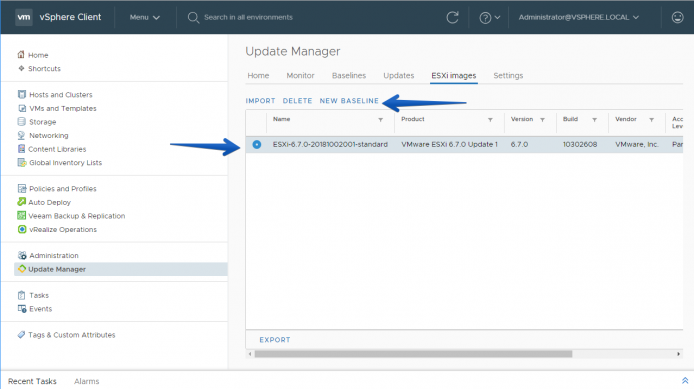Click the horizontal scrollbar thumb
694x389 pixels.
pyautogui.click(x=413, y=354)
